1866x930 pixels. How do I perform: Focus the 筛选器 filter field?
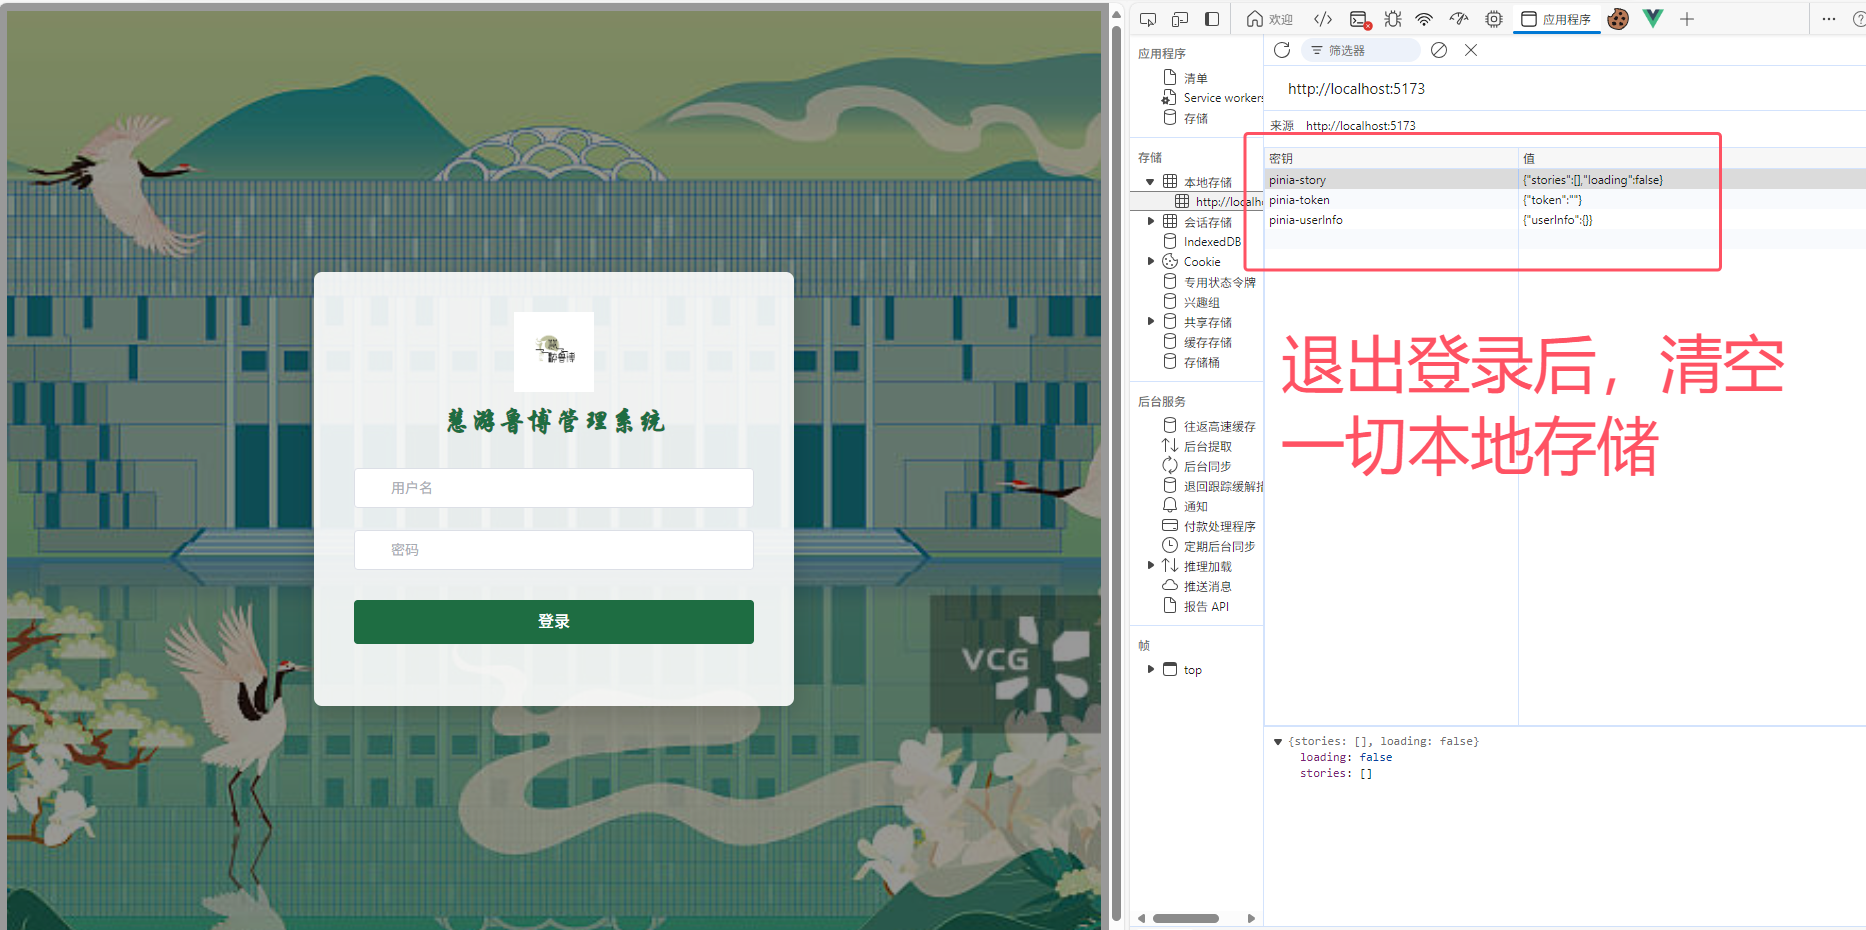click(x=1360, y=50)
